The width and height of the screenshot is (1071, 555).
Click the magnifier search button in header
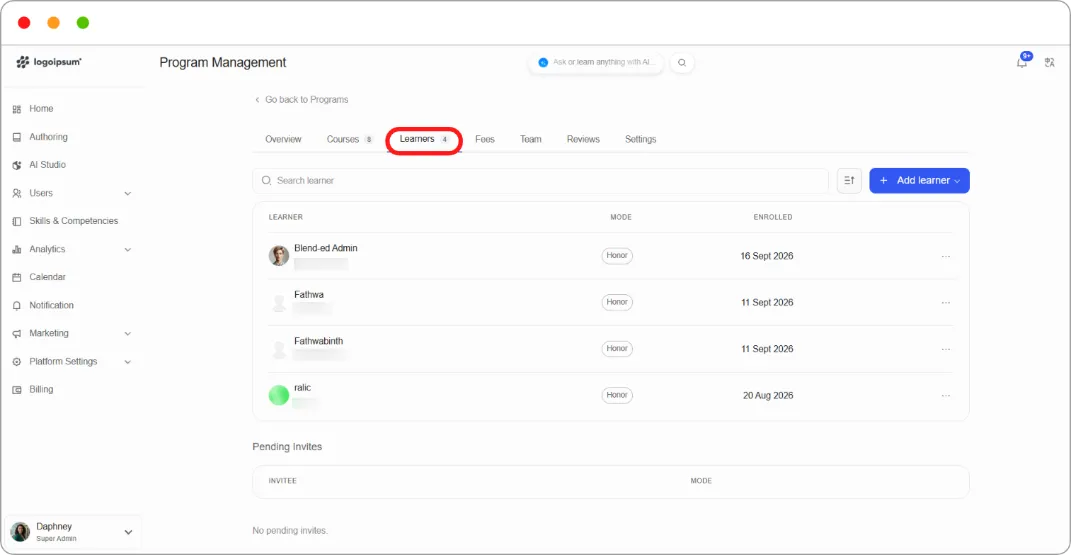[x=682, y=63]
